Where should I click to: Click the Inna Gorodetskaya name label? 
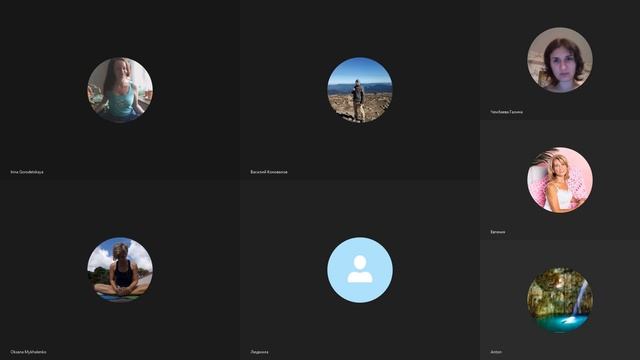(27, 172)
